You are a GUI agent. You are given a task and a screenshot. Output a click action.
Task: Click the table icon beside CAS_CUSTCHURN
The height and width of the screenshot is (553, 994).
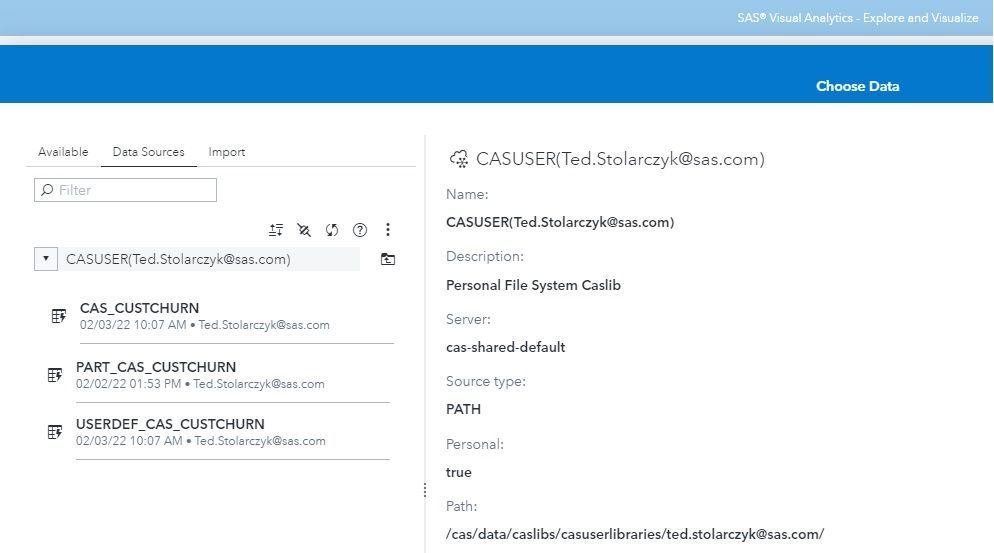58,316
